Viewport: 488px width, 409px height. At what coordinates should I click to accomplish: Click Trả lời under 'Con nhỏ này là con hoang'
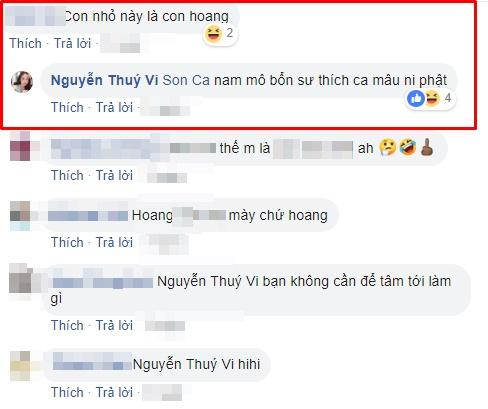pyautogui.click(x=73, y=43)
